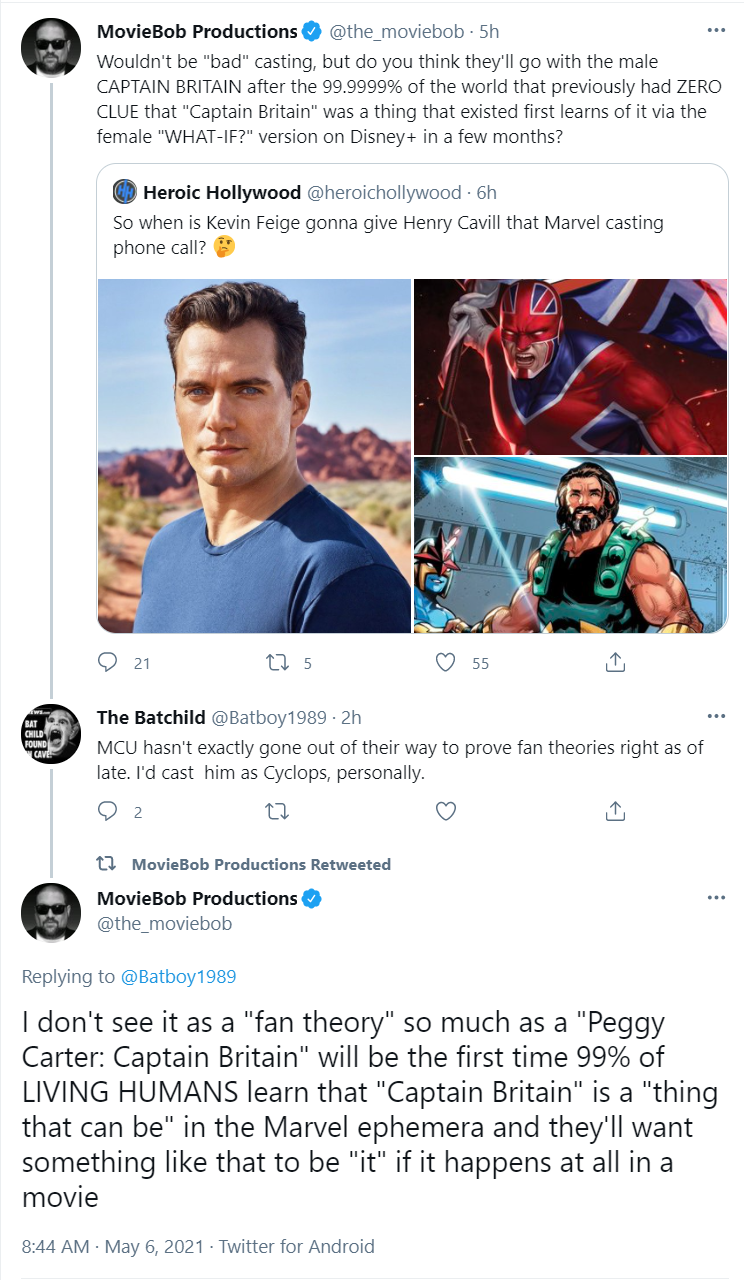Reply to The Batchild's Cyclops tweet
Viewport: 744px width, 1280px height.
click(108, 811)
